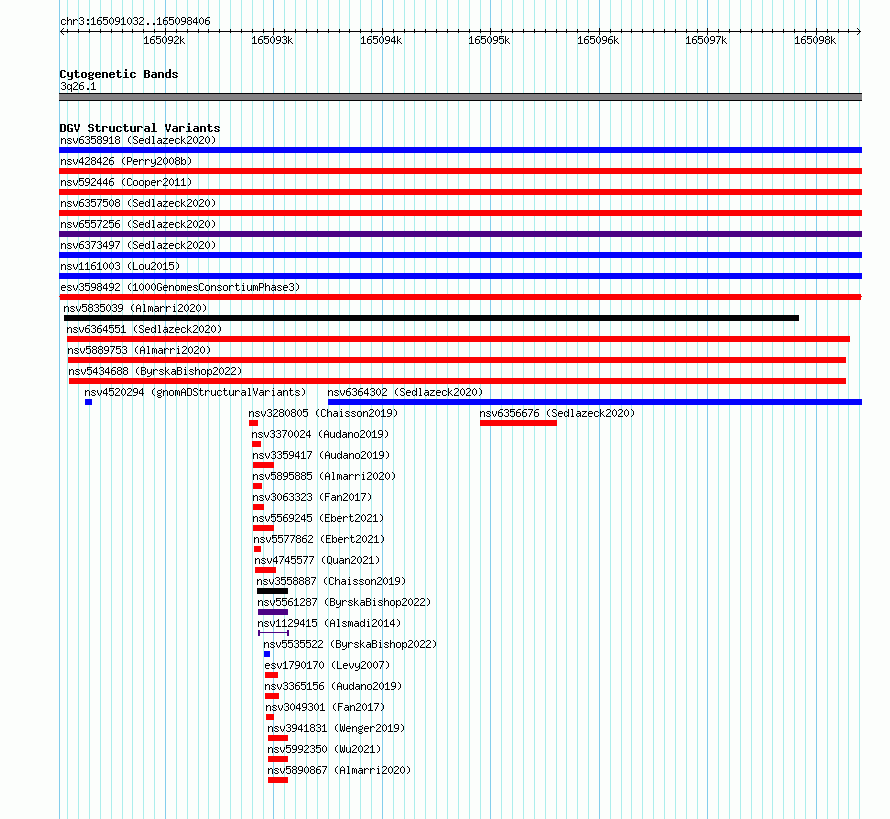Open nsv5992350 (Wu2021) label
This screenshot has height=819, width=890.
click(x=324, y=749)
